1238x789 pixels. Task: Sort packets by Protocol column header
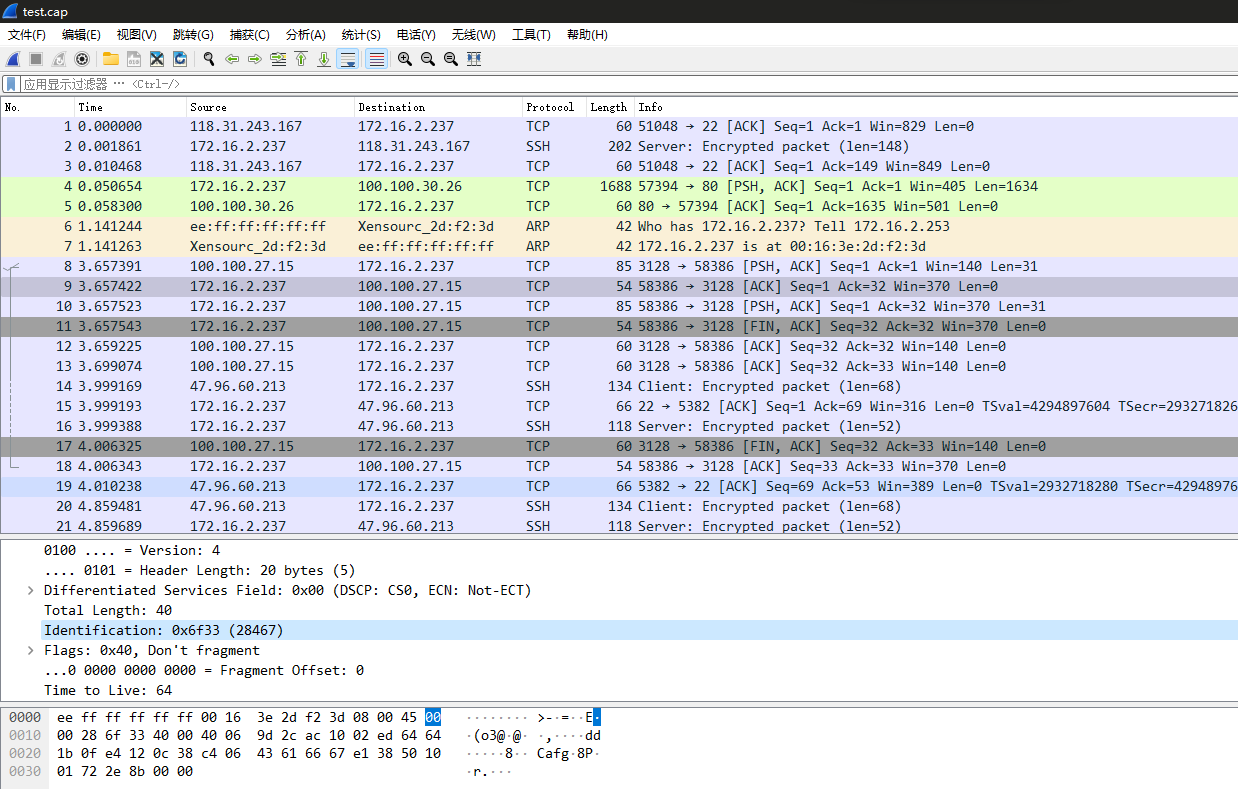(550, 107)
